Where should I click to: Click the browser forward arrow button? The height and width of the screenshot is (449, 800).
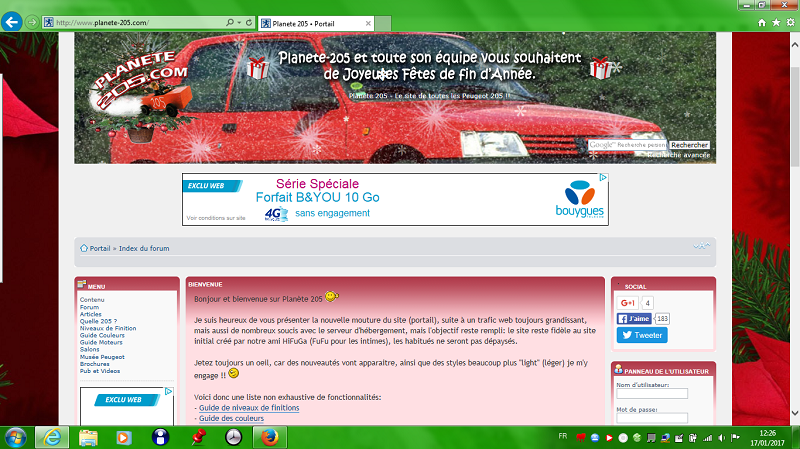click(33, 22)
